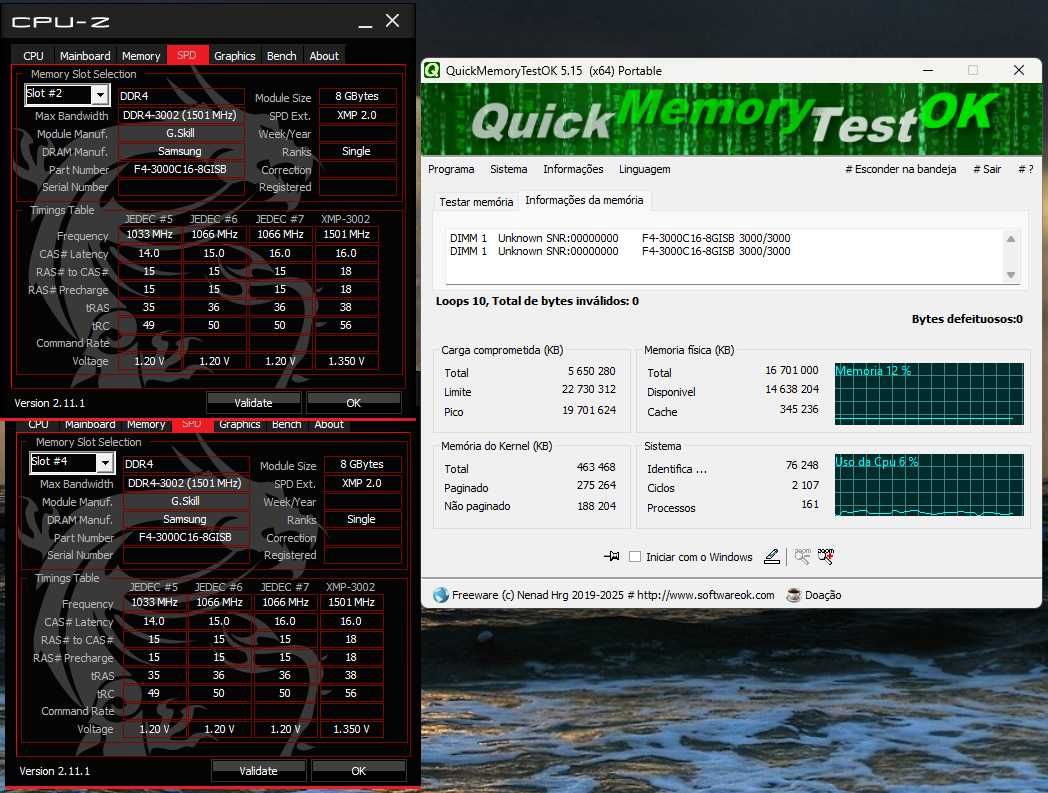Click the pencil edit icon beside Iniciar com o Windows
The width and height of the screenshot is (1048, 793).
[772, 556]
